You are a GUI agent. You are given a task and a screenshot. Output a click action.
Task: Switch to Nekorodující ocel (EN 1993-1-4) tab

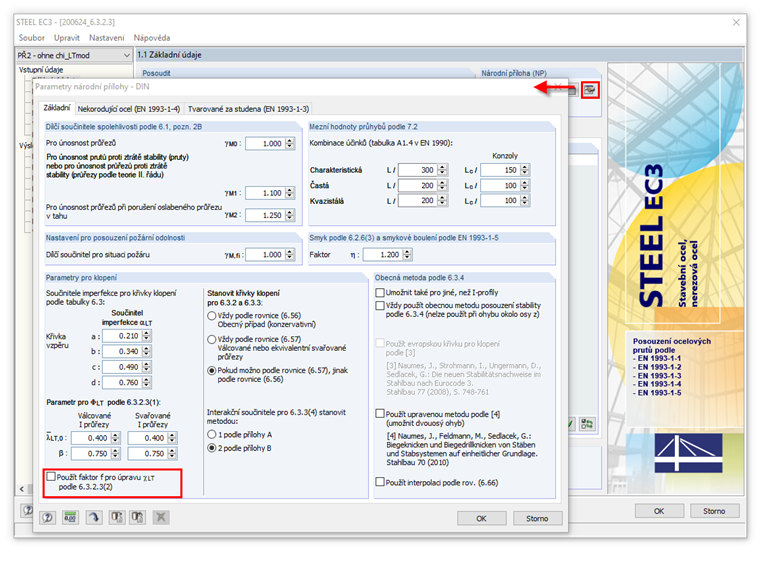129,109
